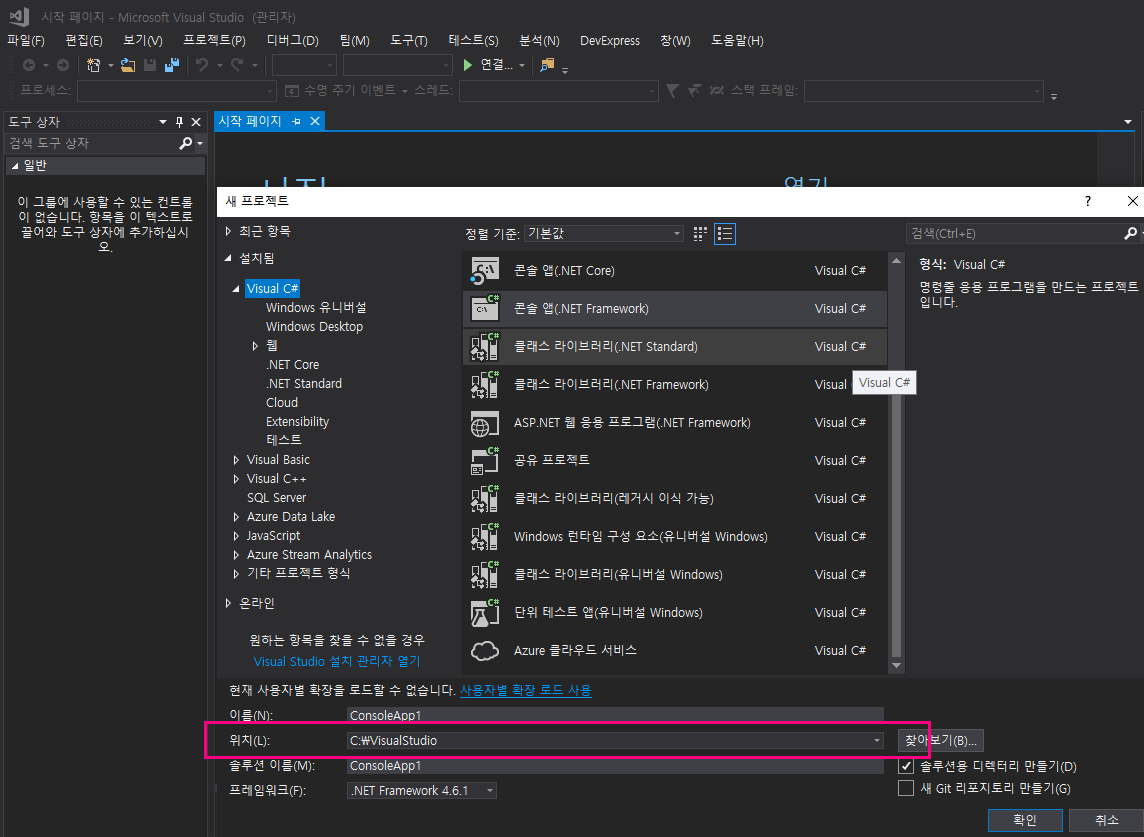Click the Redo toolbar icon
This screenshot has width=1144, height=837.
coord(237,66)
